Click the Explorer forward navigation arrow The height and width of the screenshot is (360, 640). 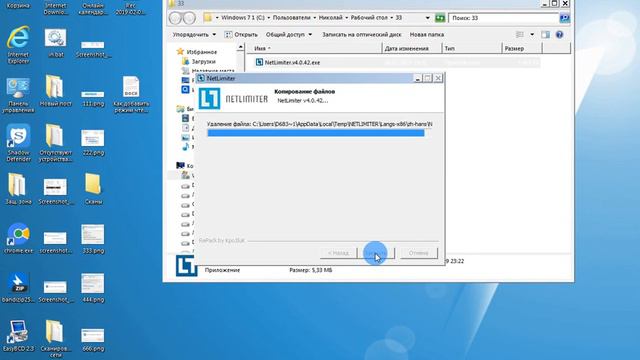click(189, 18)
